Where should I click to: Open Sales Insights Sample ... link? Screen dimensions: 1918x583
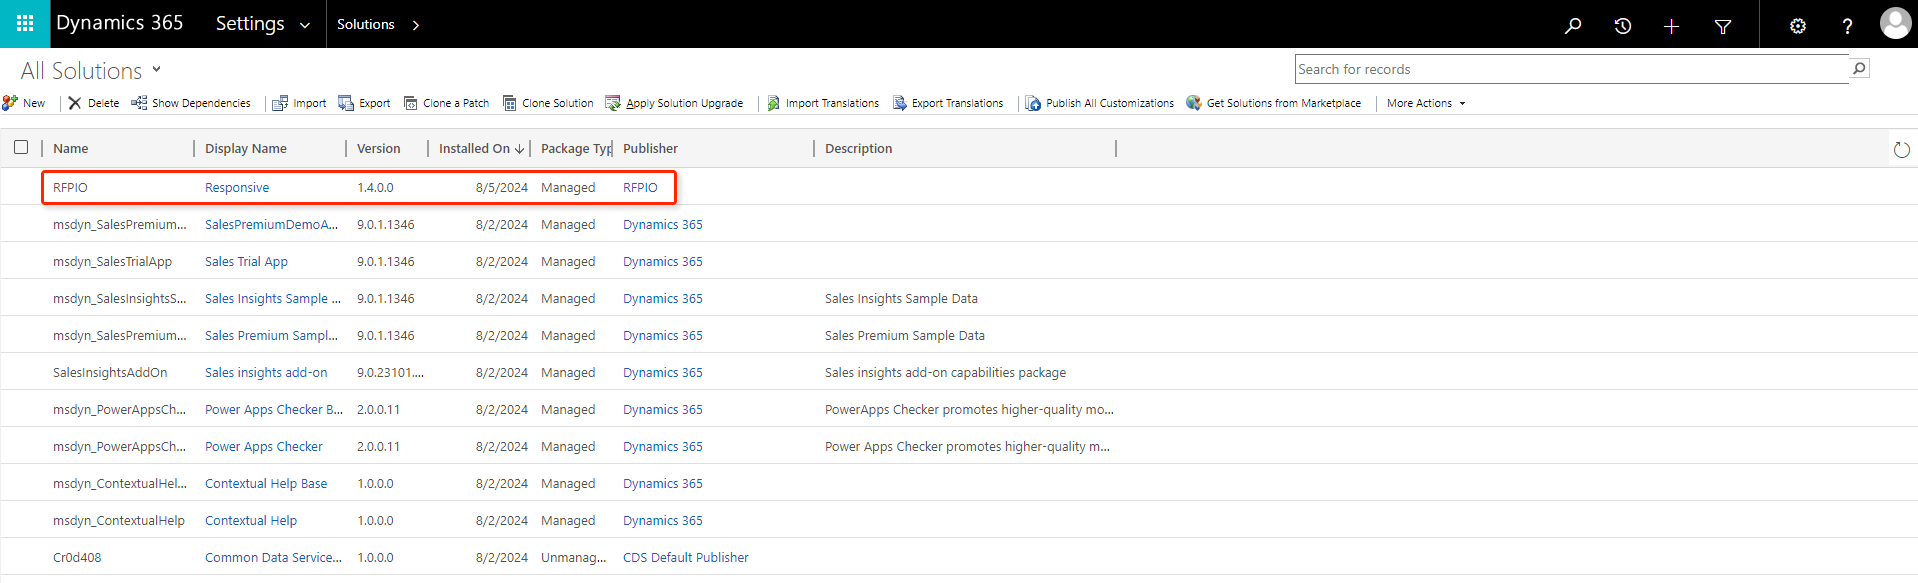pos(273,298)
